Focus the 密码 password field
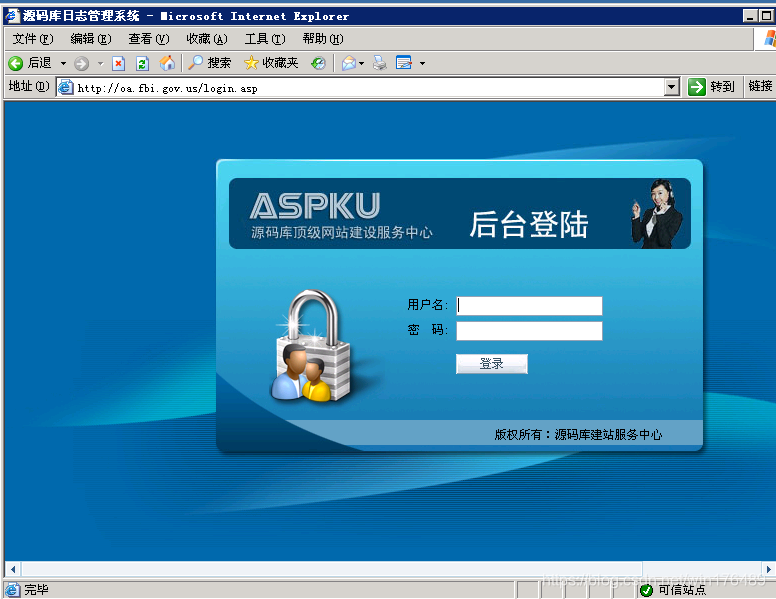776x599 pixels. [x=529, y=331]
